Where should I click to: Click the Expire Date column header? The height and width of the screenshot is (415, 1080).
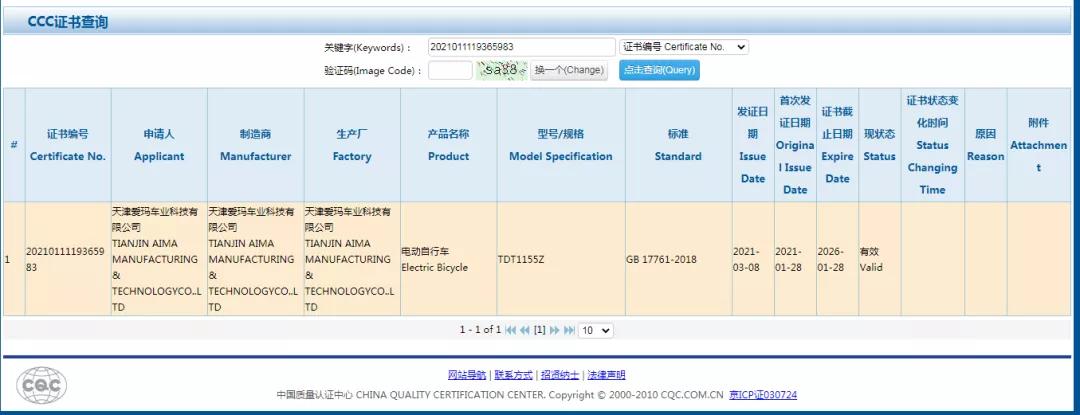click(x=838, y=145)
